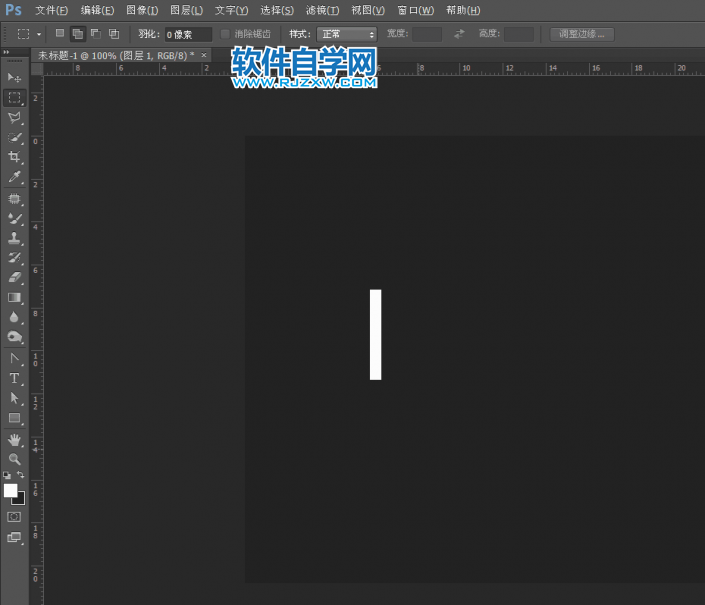Select the History Brush tool
The height and width of the screenshot is (605, 705).
(x=14, y=258)
